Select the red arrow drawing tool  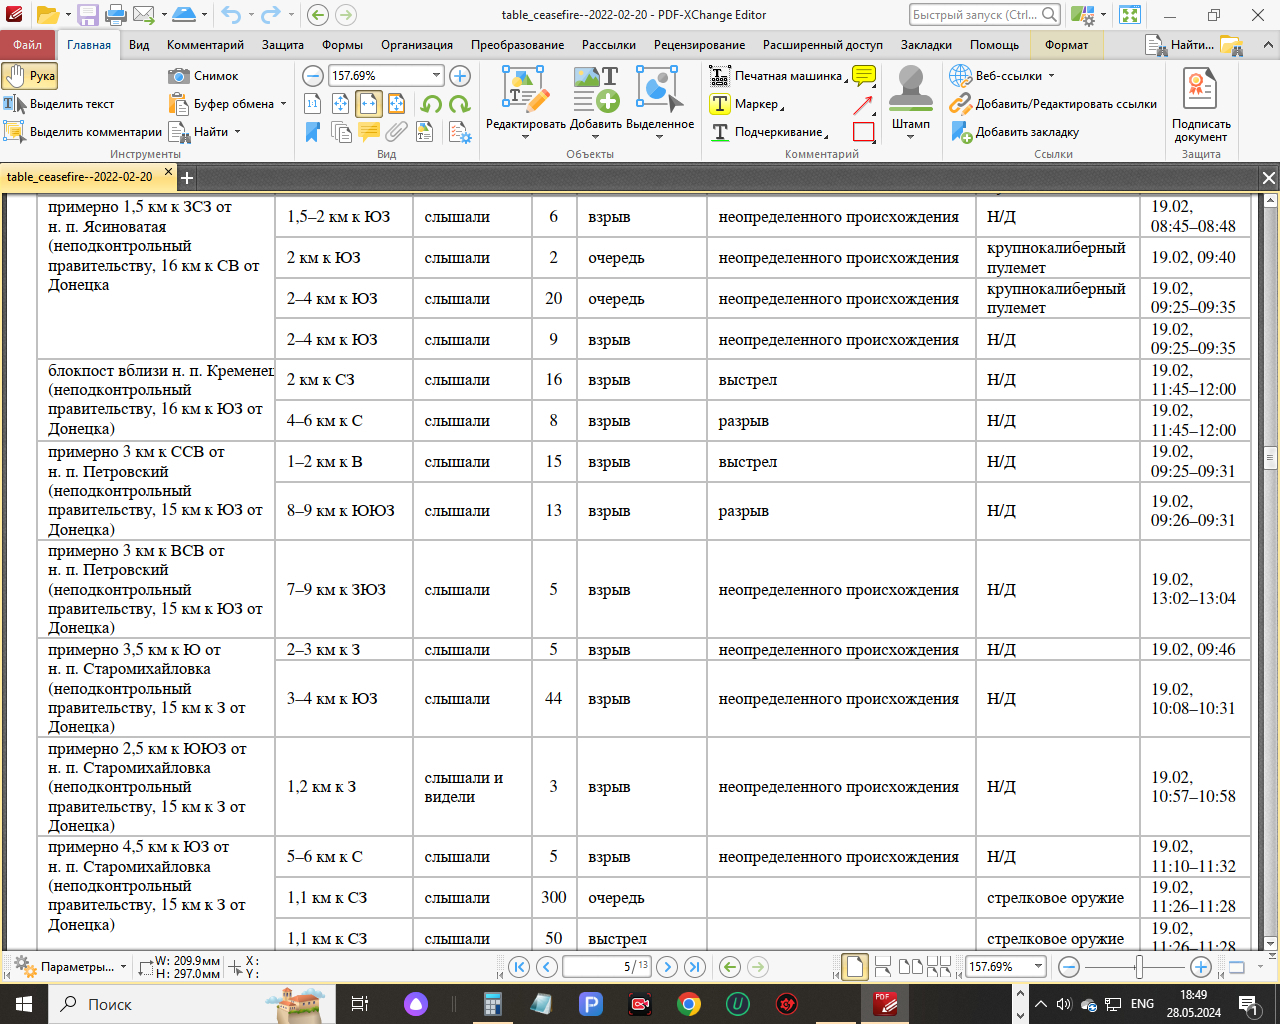pyautogui.click(x=864, y=104)
